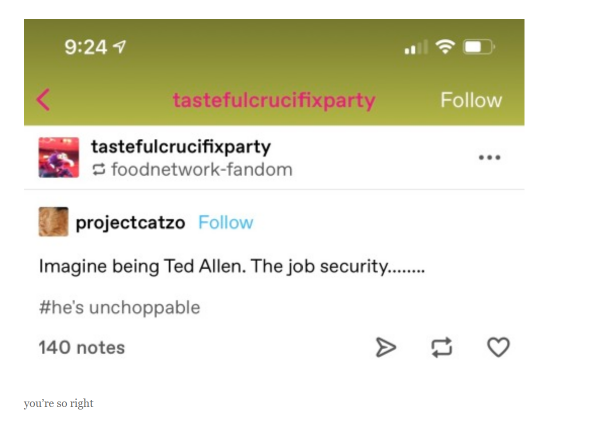The image size is (601, 421).
Task: Click the cellular signal bars icon
Action: pos(415,48)
